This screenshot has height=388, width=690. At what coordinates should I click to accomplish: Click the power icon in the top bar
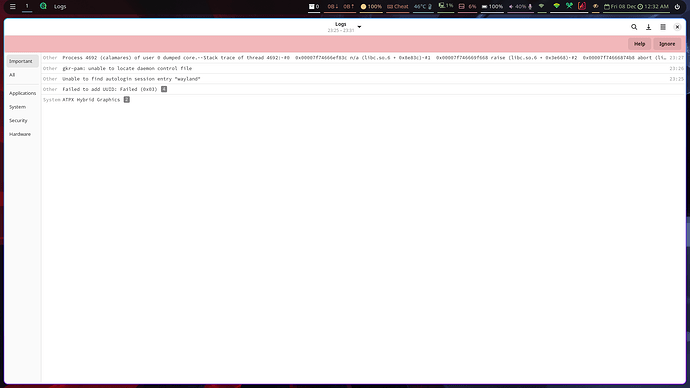coord(677,7)
